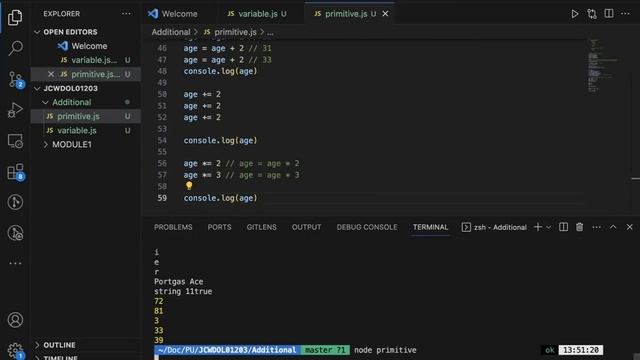Switch to the variable.js tab

click(x=258, y=13)
